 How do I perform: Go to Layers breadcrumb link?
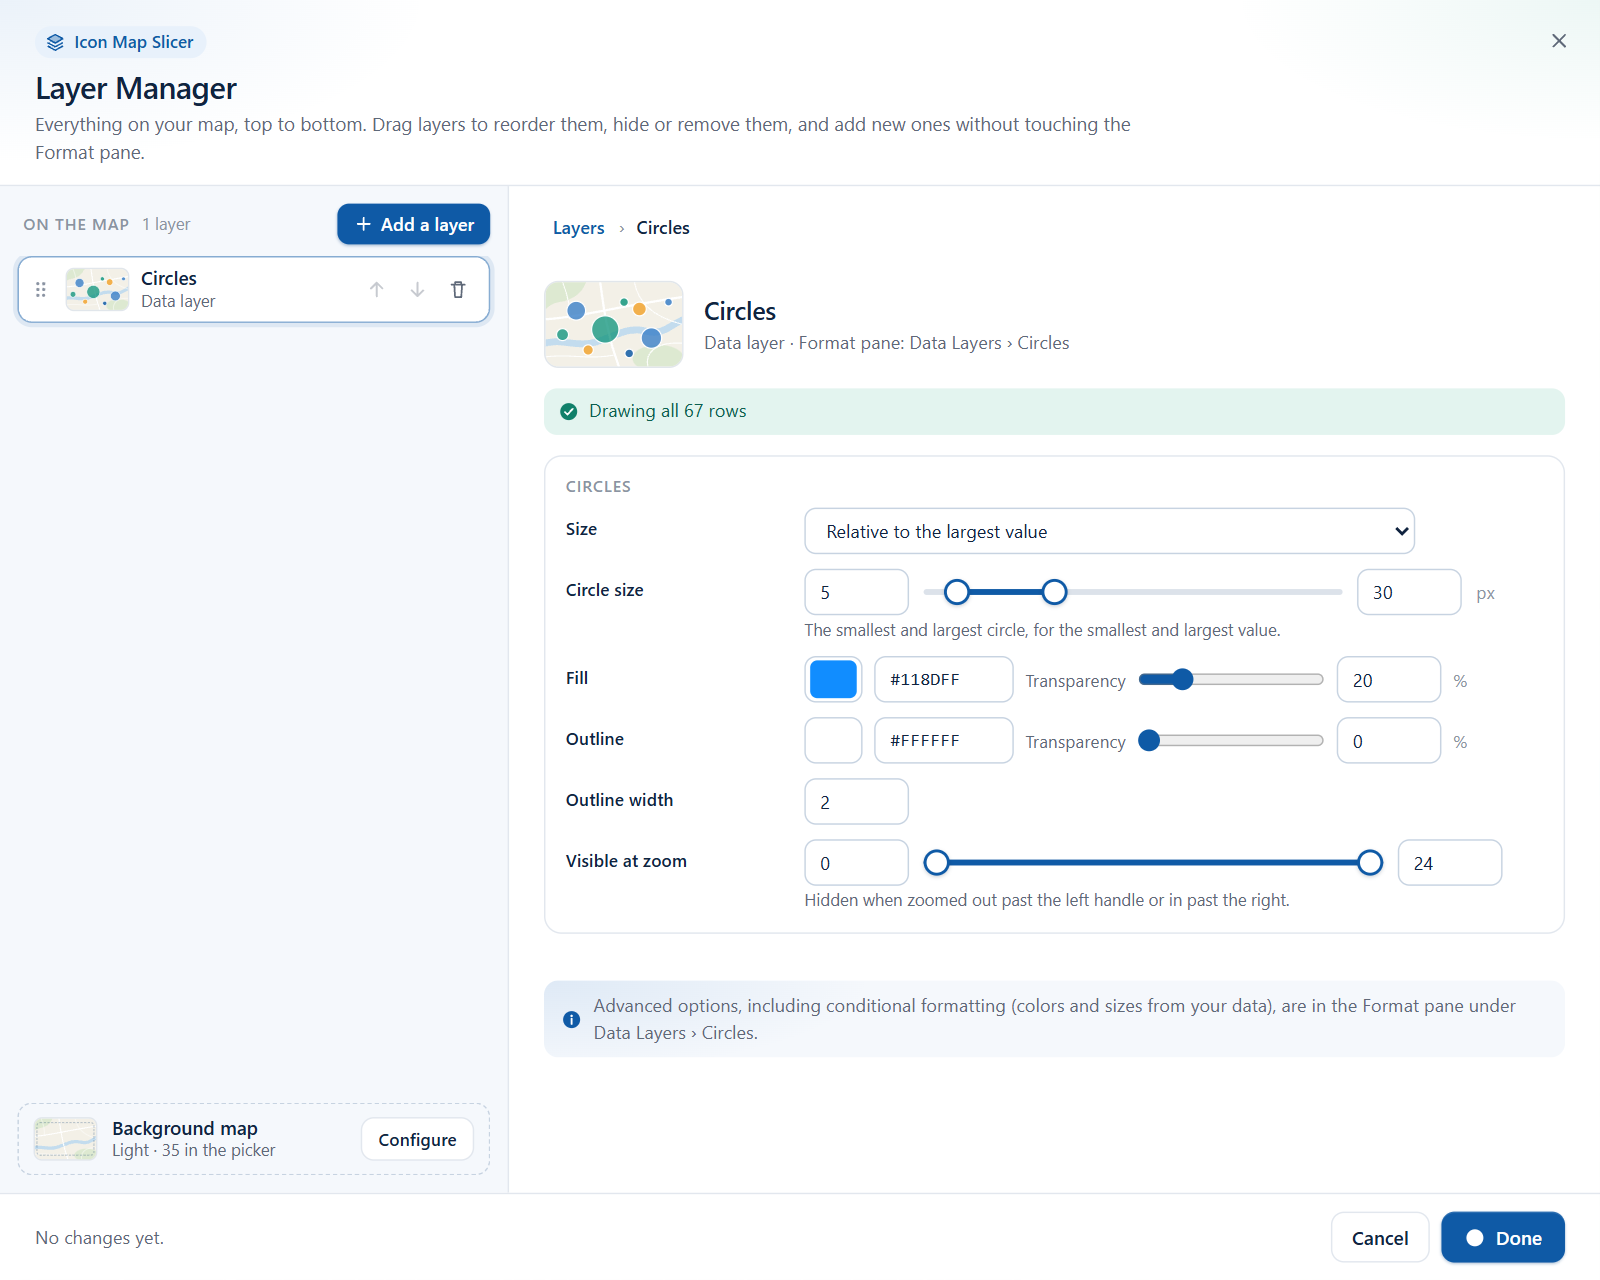(x=579, y=228)
